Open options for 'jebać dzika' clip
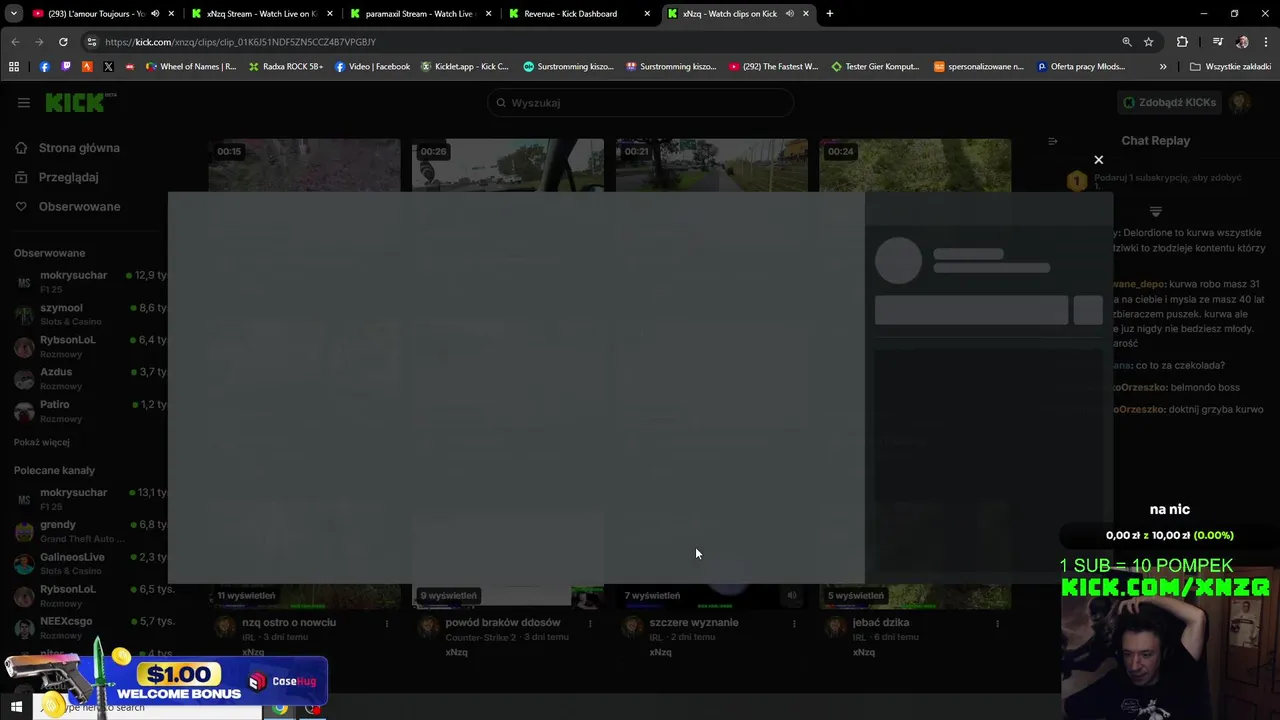The width and height of the screenshot is (1280, 720). click(997, 623)
